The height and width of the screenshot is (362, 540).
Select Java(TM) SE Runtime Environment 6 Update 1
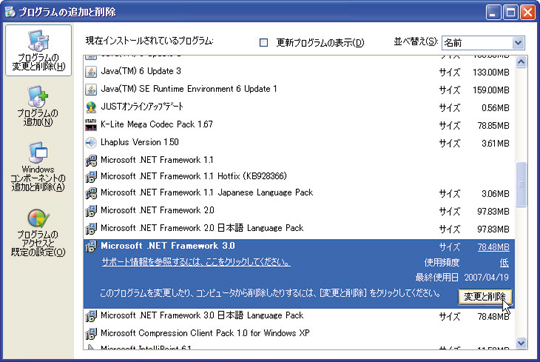pos(299,90)
